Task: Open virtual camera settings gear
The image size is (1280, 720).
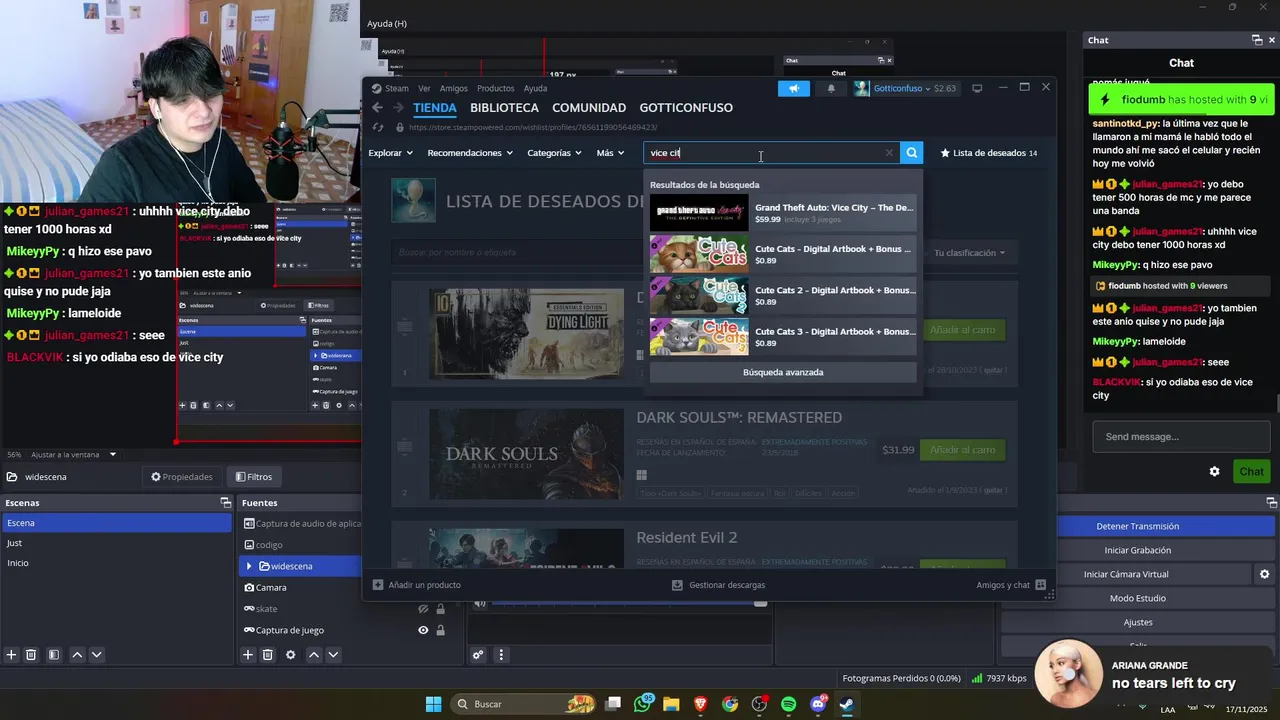Action: pos(1264,574)
